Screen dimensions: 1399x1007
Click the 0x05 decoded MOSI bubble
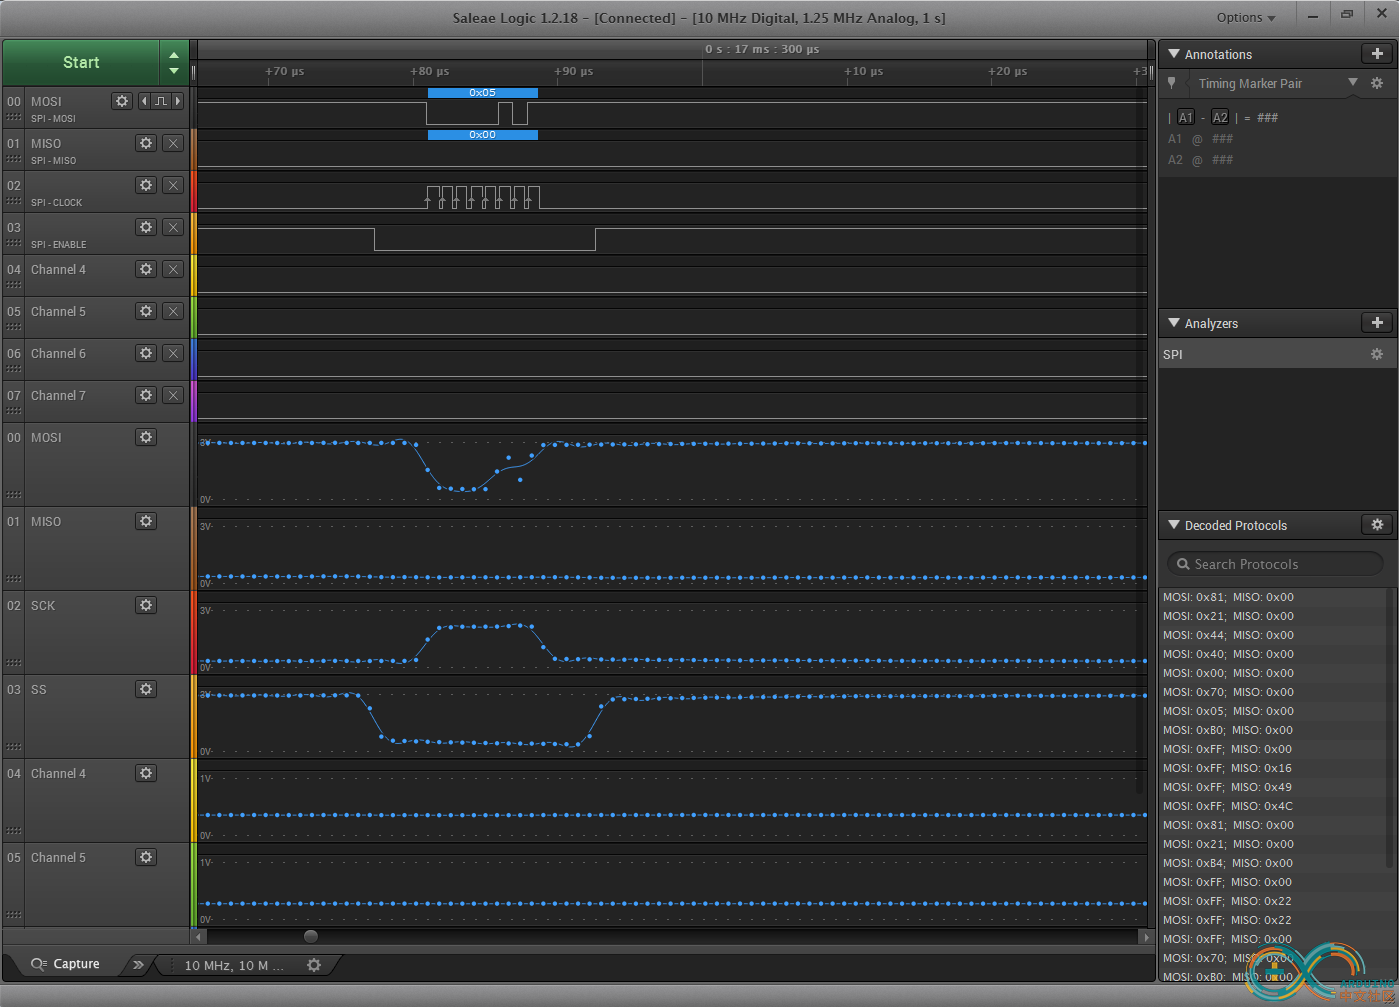482,93
